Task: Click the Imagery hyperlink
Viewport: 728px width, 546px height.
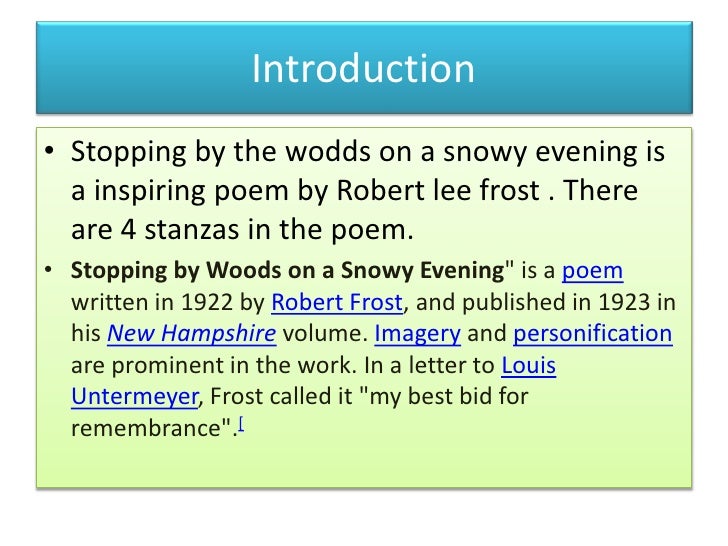Action: pos(417,334)
